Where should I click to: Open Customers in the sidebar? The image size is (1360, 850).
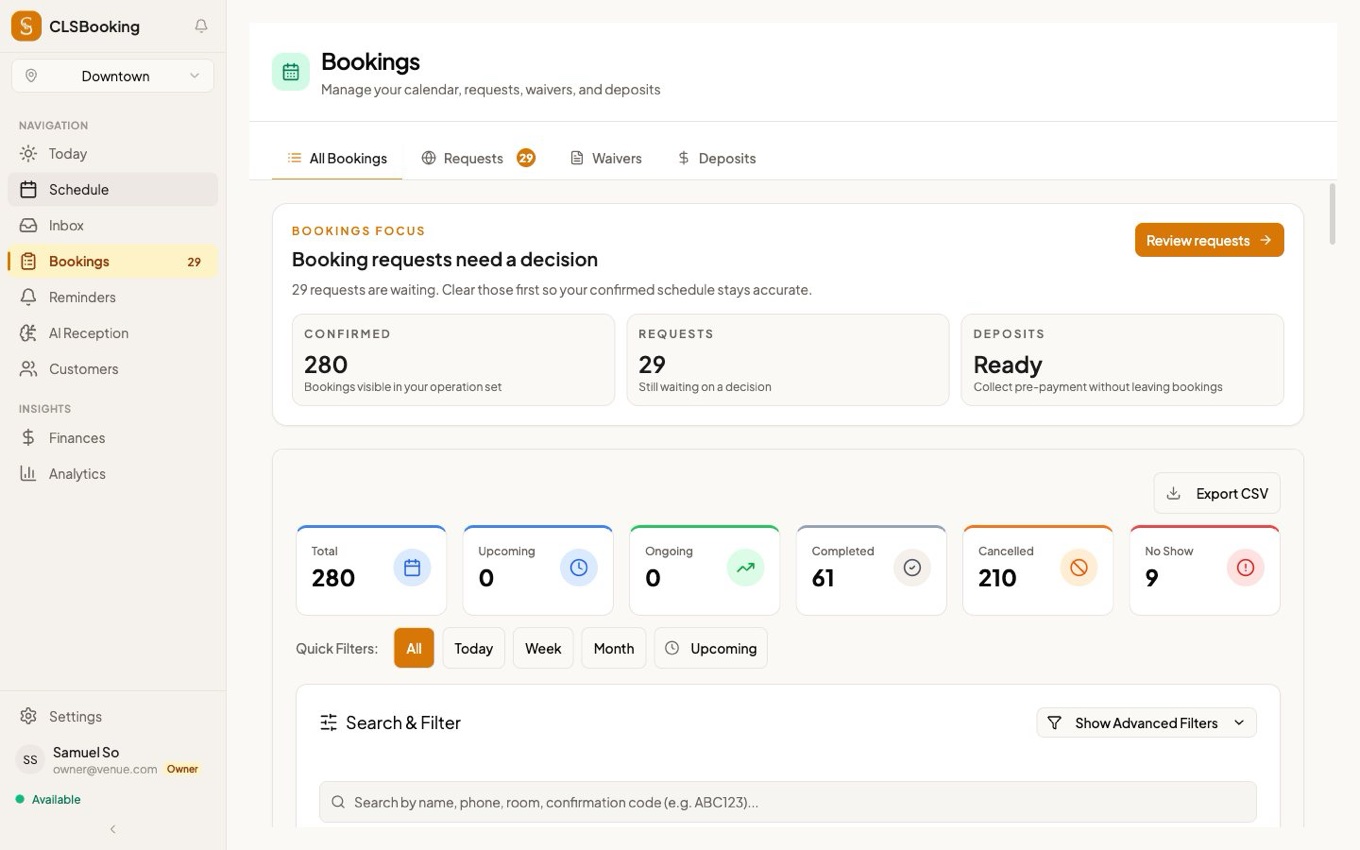click(112, 369)
